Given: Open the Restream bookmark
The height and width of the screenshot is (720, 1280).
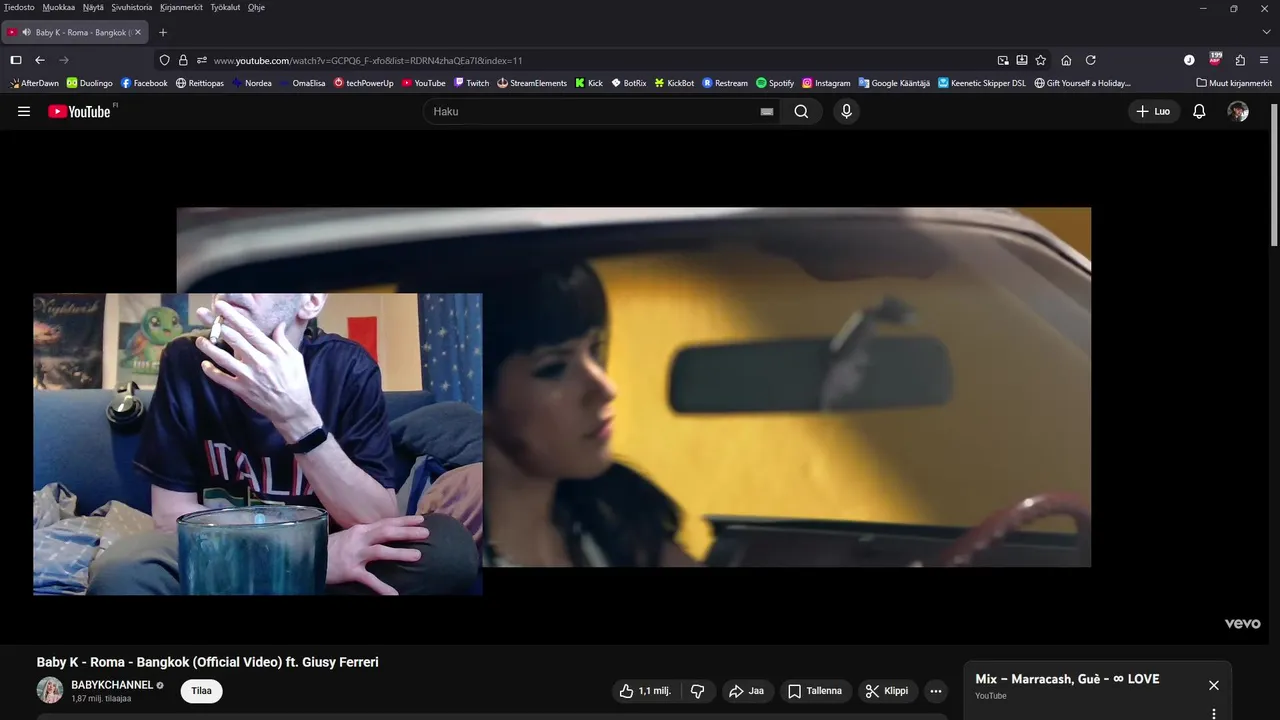Looking at the screenshot, I should tap(725, 83).
